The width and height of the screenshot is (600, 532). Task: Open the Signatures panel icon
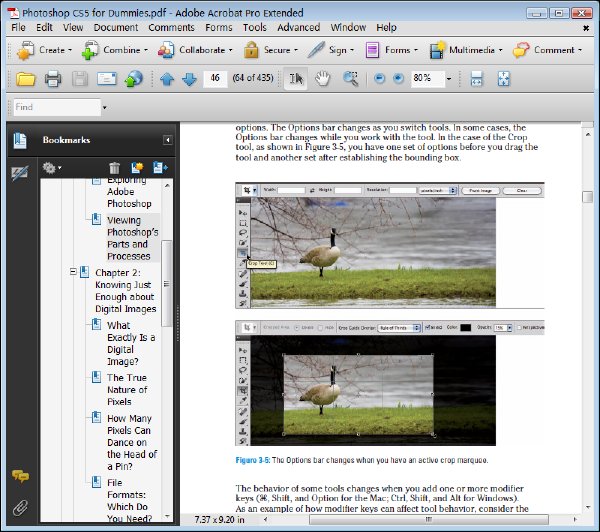coord(20,173)
